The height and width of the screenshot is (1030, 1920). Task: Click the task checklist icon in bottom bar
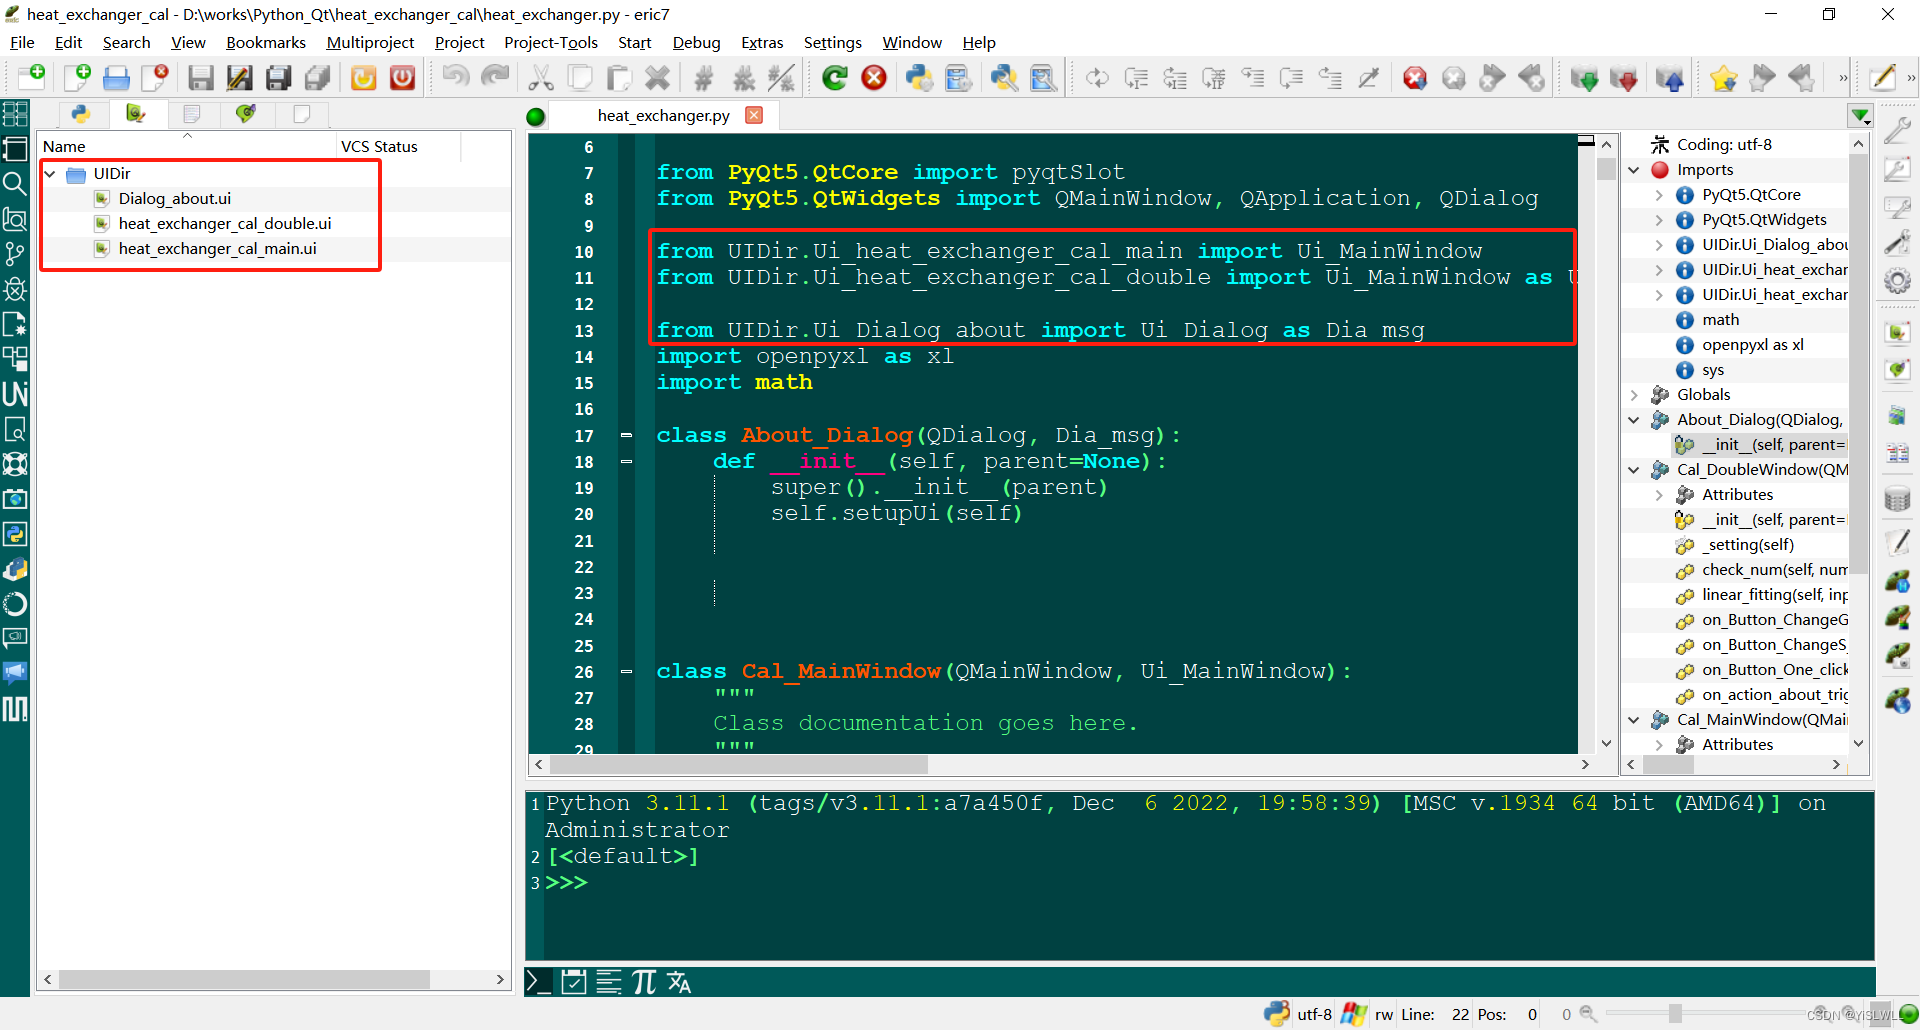574,982
